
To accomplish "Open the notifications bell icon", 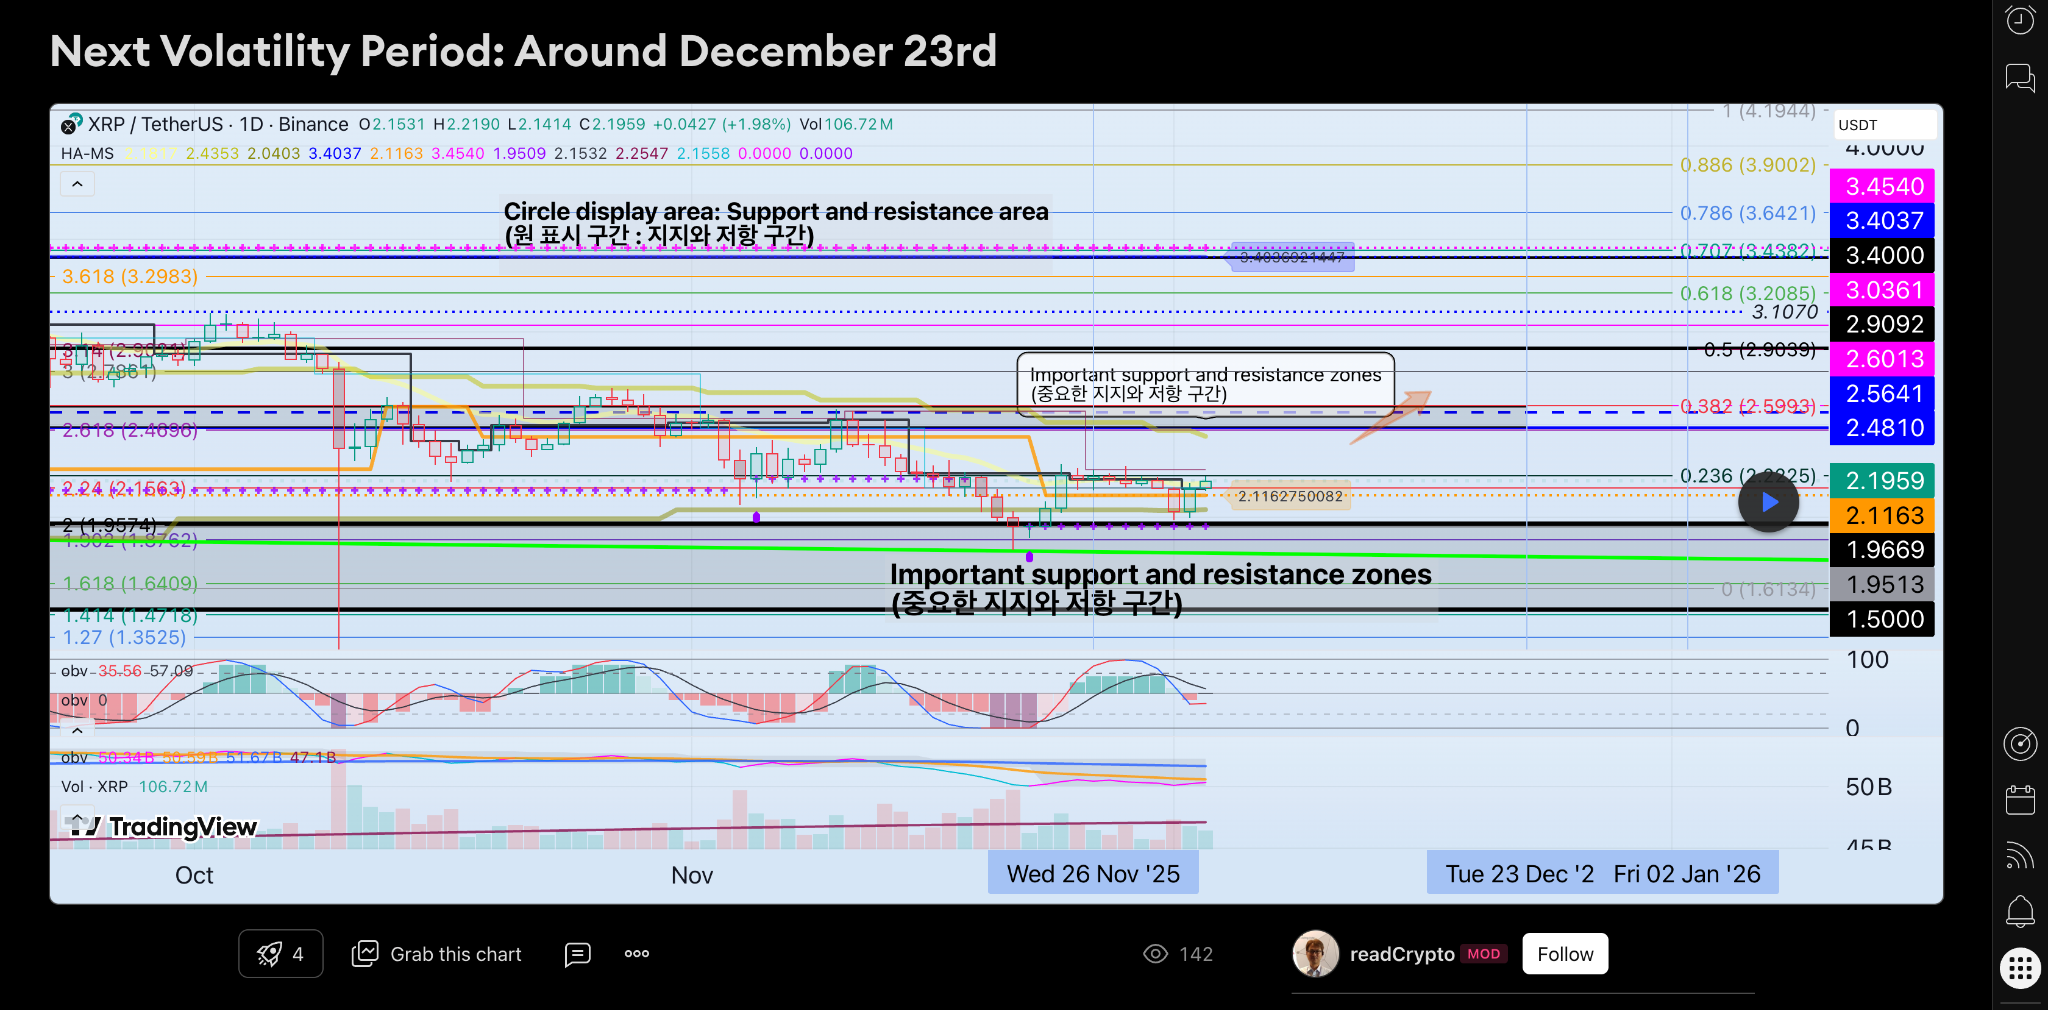I will (x=2020, y=911).
